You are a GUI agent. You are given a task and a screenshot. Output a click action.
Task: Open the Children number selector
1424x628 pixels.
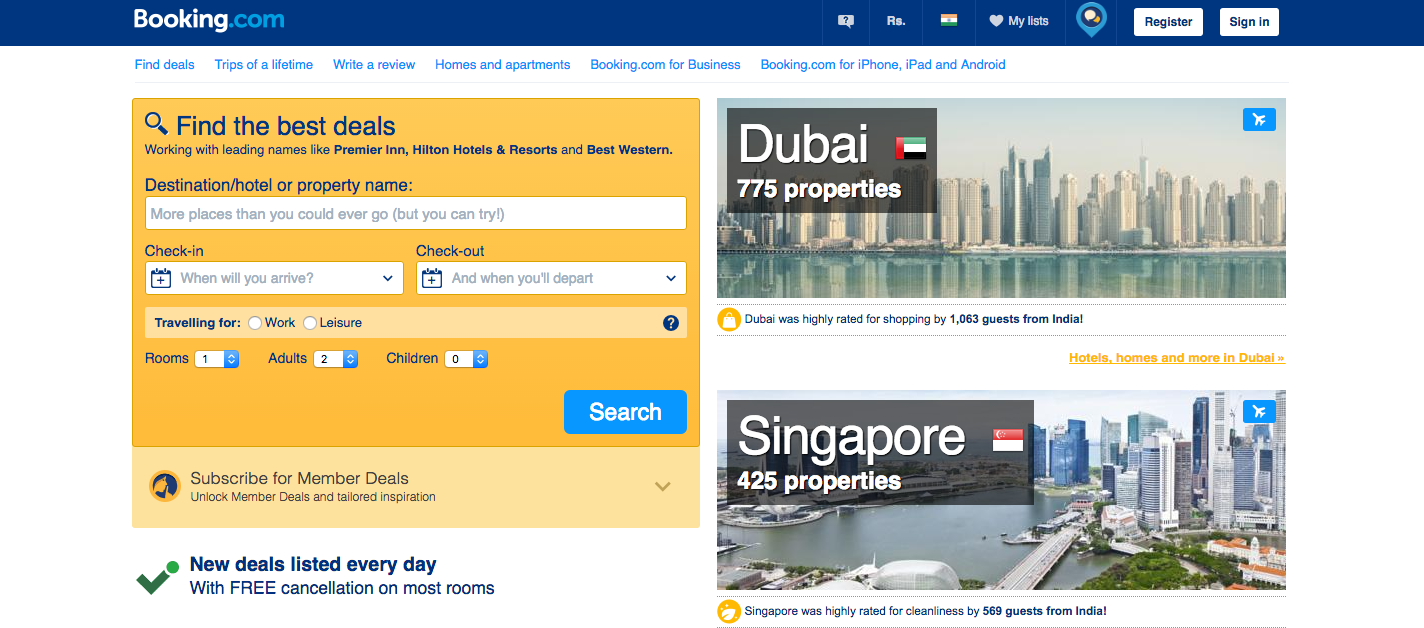click(466, 359)
